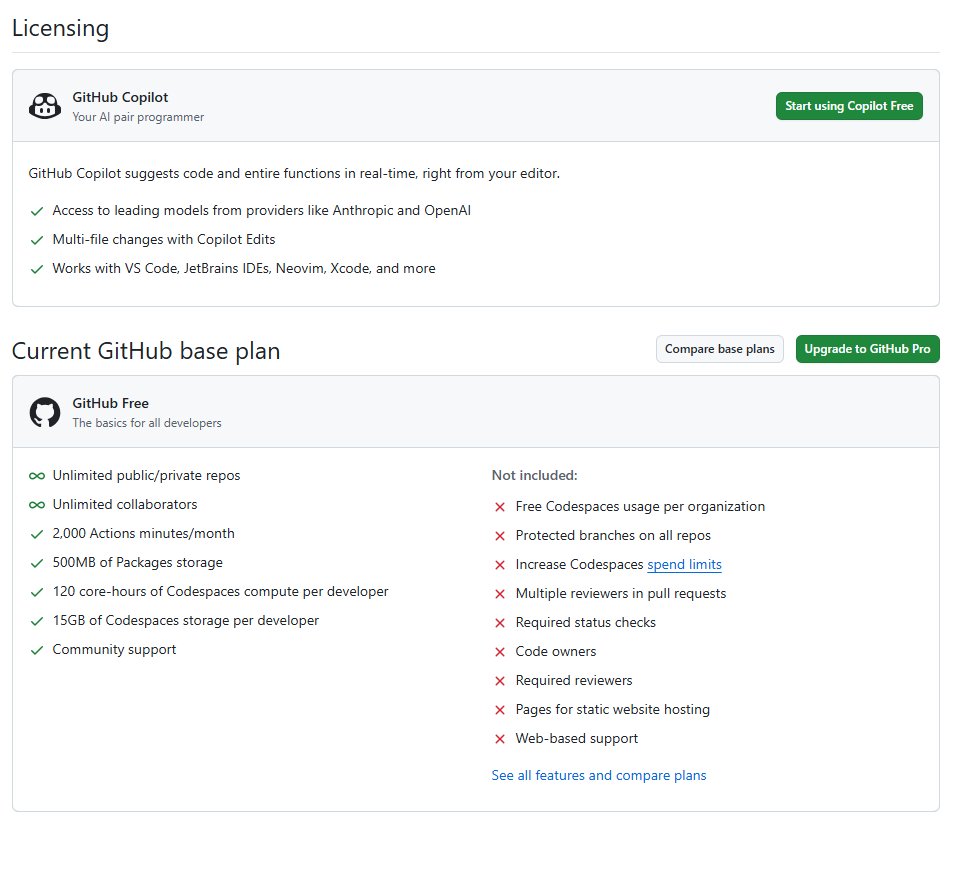
Task: Click red X beside Pages for static website hosting
Action: click(x=500, y=710)
